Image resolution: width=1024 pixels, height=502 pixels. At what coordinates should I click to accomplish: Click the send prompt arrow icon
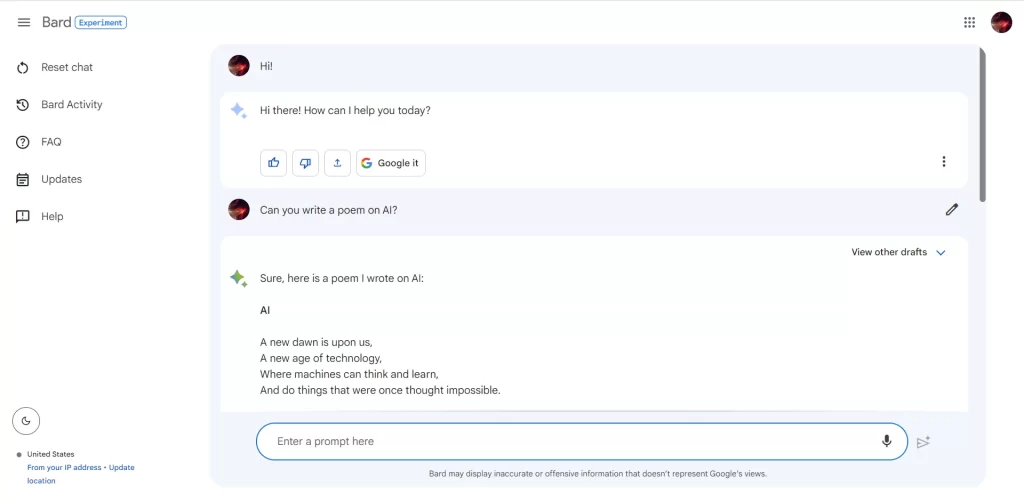tap(923, 443)
